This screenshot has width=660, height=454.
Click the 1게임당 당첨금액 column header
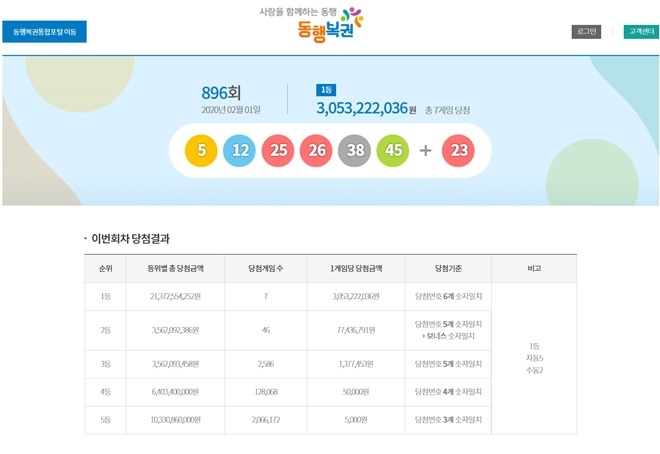[x=356, y=268]
